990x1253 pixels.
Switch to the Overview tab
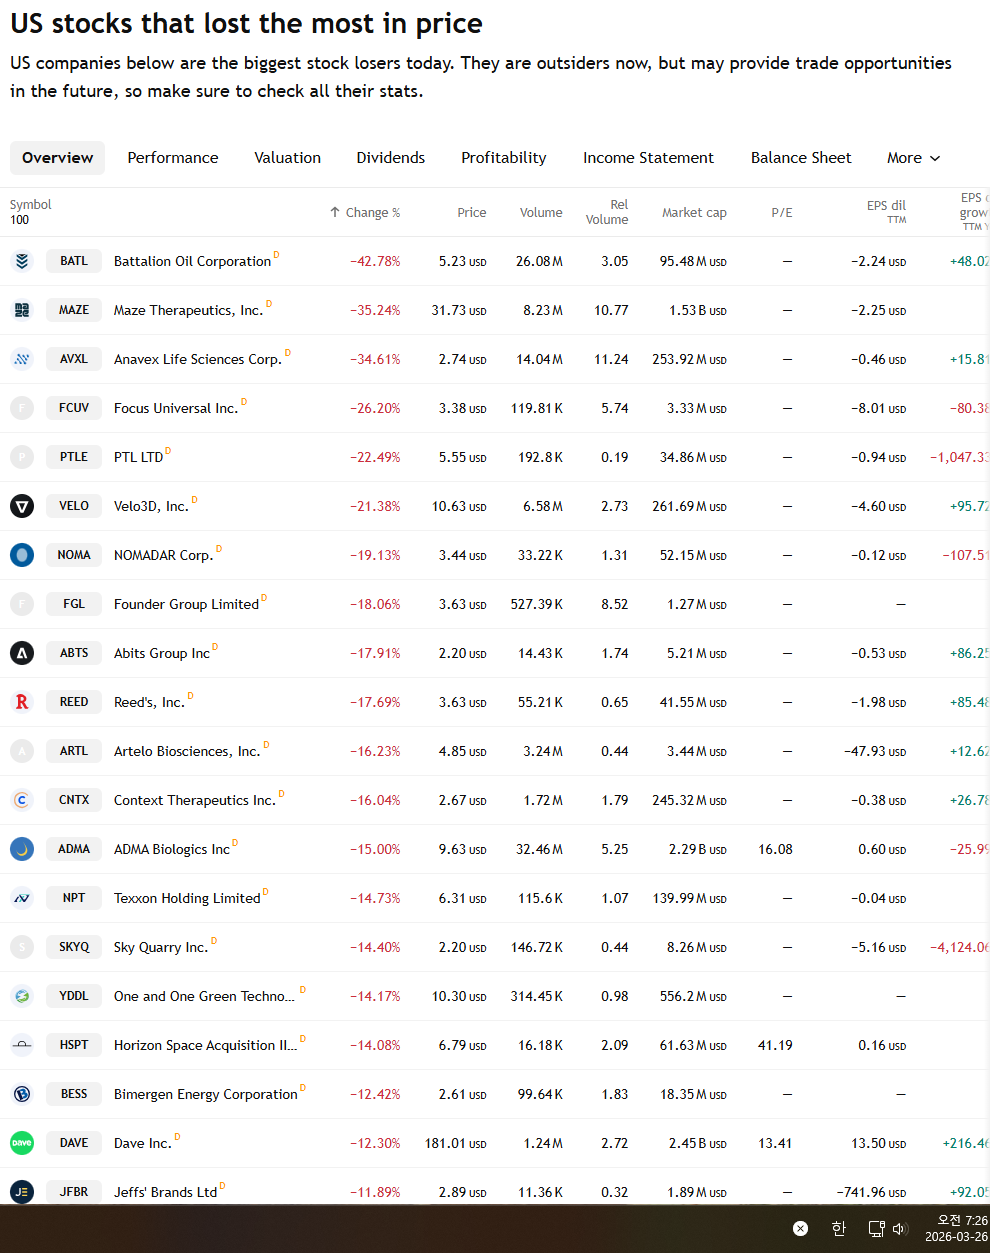57,158
